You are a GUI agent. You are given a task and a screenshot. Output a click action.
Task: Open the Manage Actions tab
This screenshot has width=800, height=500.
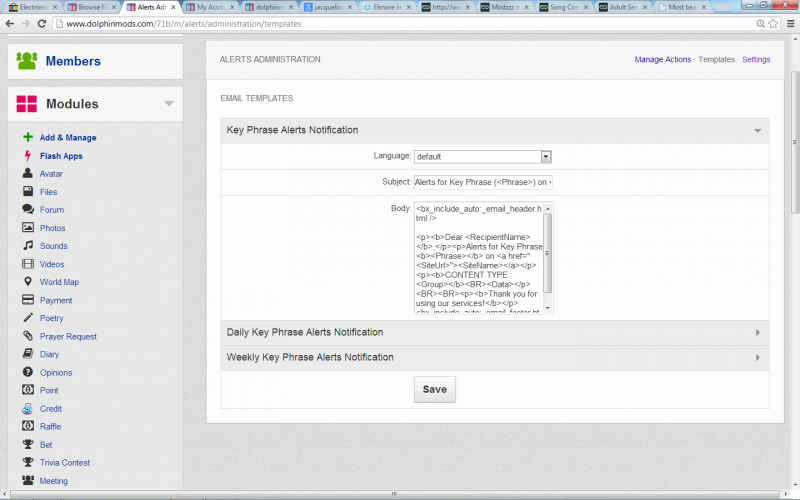point(662,60)
